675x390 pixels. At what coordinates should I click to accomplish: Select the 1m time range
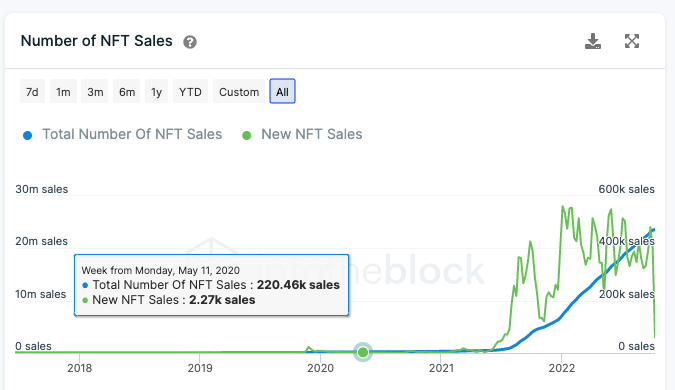(x=63, y=92)
